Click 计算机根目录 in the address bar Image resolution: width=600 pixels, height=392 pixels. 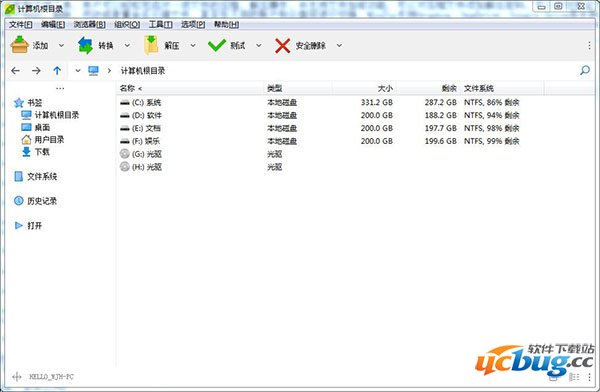click(143, 70)
